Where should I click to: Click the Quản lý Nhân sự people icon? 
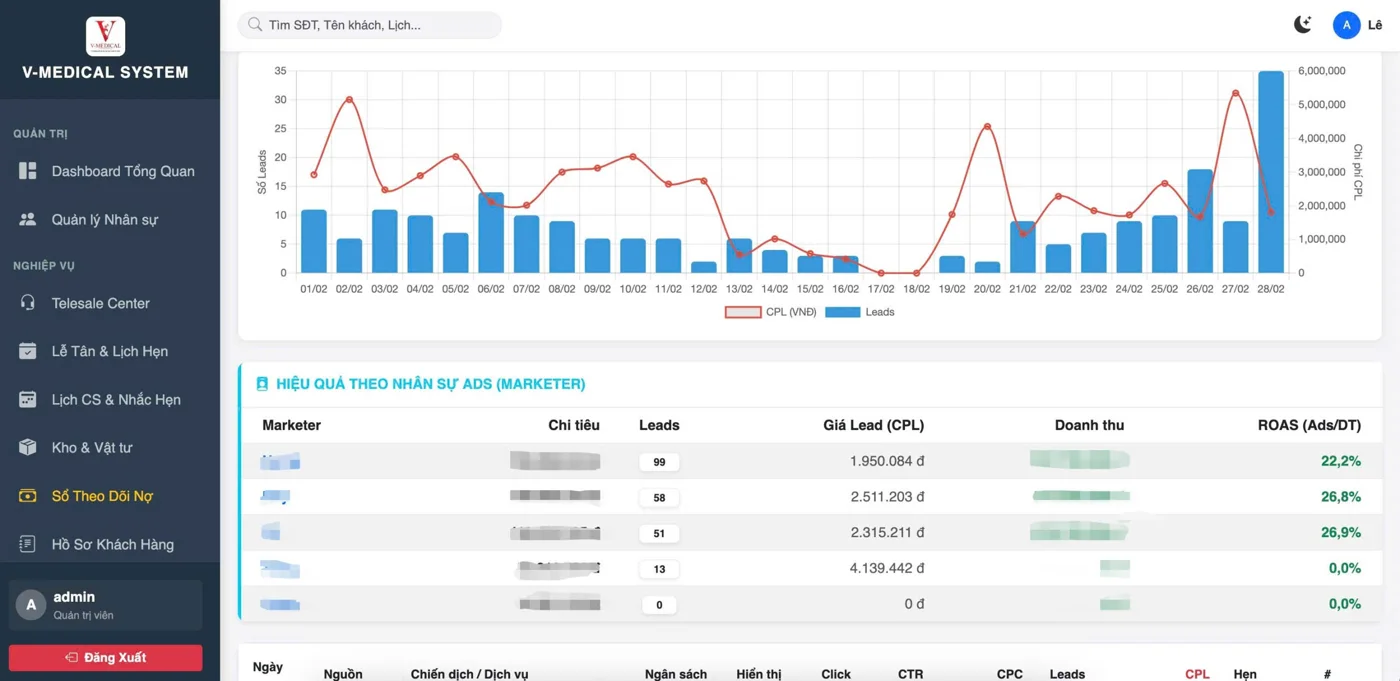point(28,219)
